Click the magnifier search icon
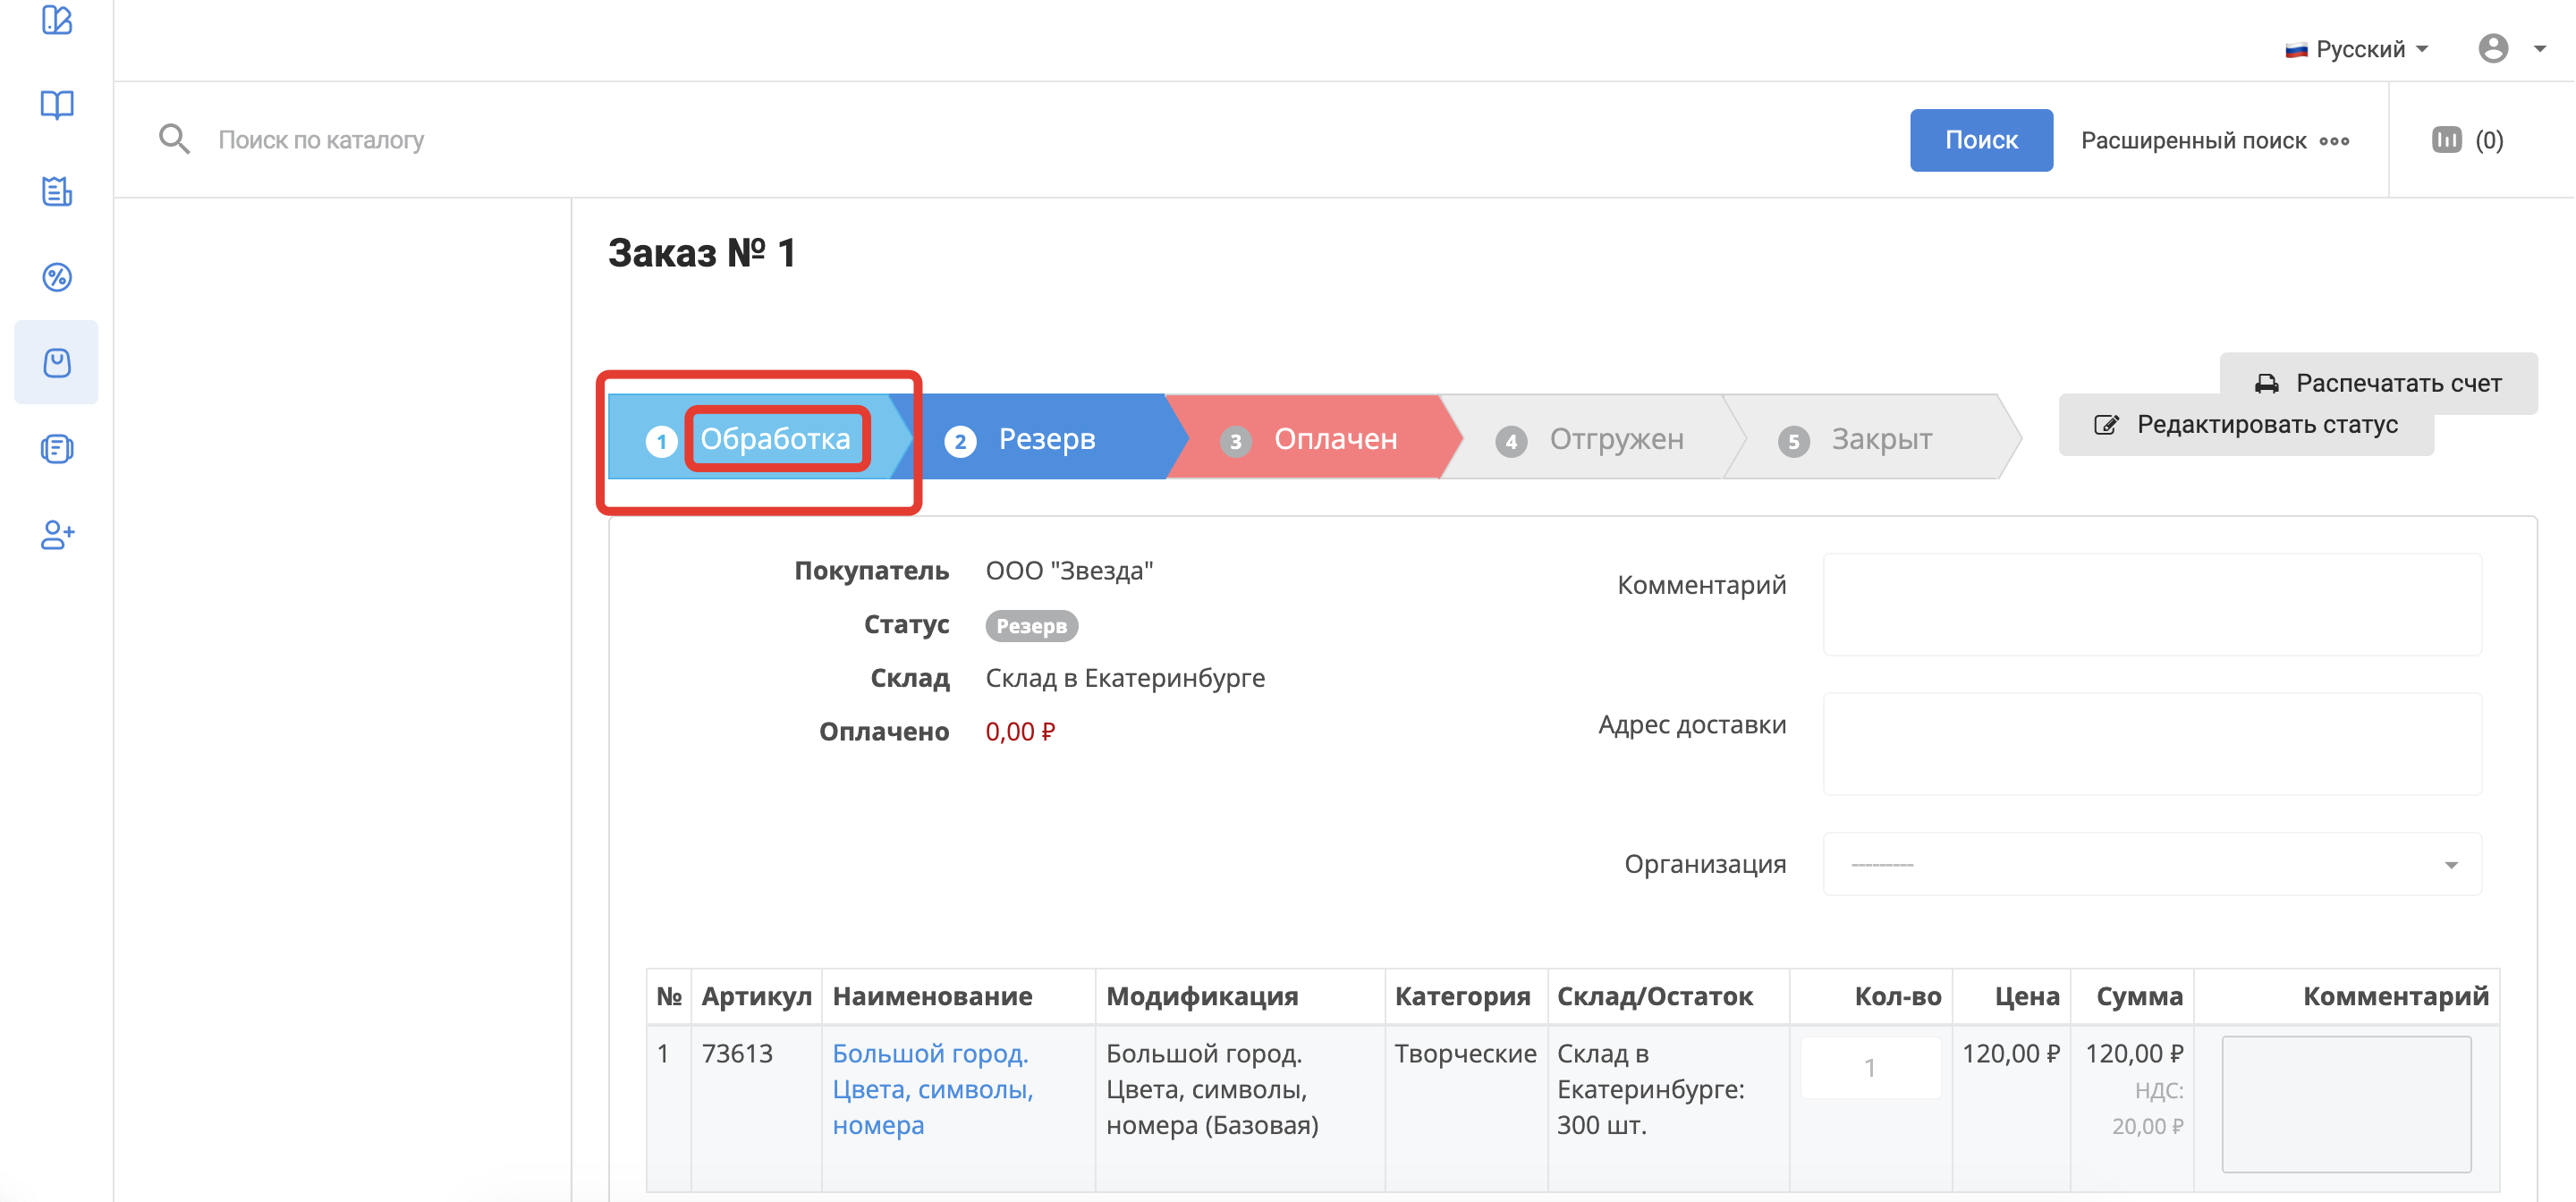Image resolution: width=2576 pixels, height=1202 pixels. [x=174, y=139]
